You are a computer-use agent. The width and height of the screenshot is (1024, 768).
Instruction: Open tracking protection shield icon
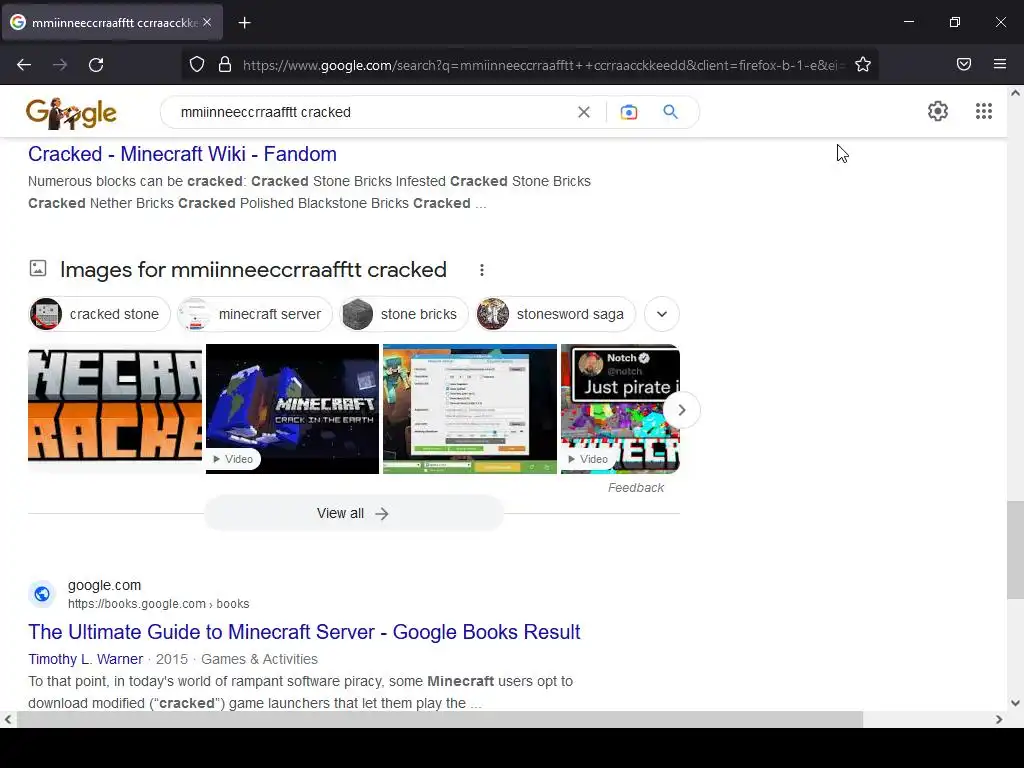pyautogui.click(x=197, y=64)
